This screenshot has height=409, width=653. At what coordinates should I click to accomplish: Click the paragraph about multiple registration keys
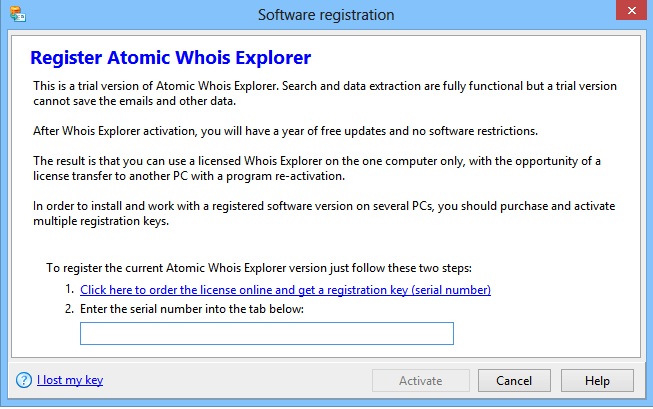pyautogui.click(x=322, y=214)
